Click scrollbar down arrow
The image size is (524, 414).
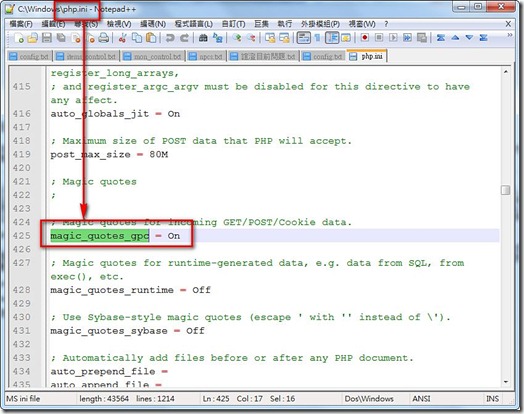click(506, 382)
